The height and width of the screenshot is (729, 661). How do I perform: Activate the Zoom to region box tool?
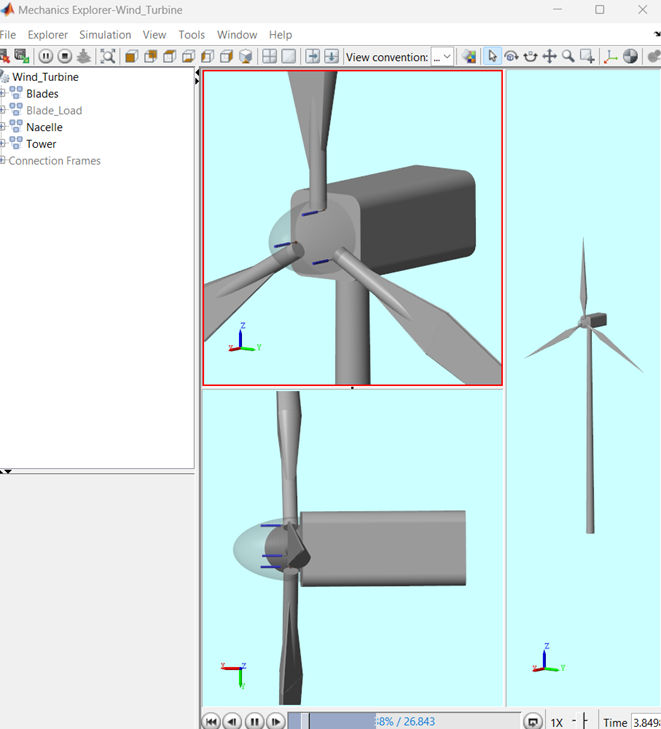pos(587,57)
